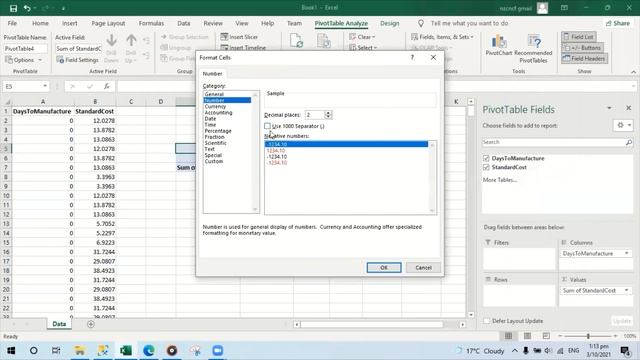Open Zoom app from taskbar
The height and width of the screenshot is (360, 640).
pyautogui.click(x=218, y=351)
